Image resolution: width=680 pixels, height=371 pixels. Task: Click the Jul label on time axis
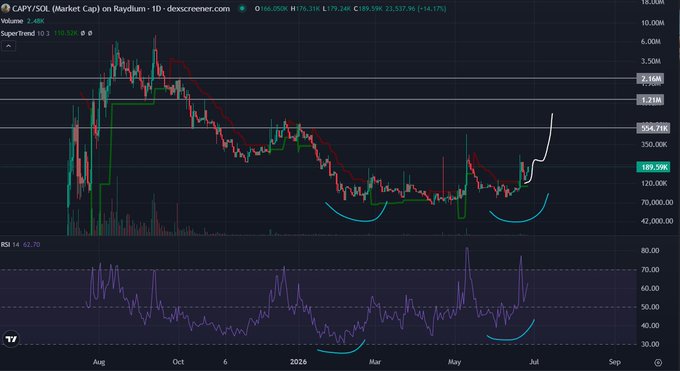pyautogui.click(x=534, y=362)
